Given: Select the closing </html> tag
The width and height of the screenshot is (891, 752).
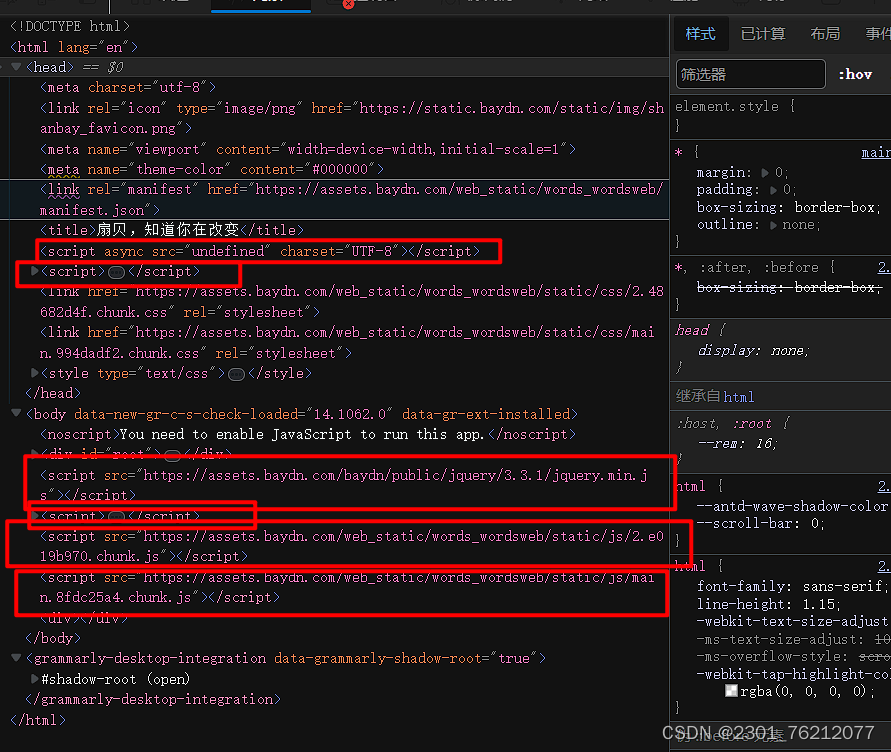Looking at the screenshot, I should point(38,720).
